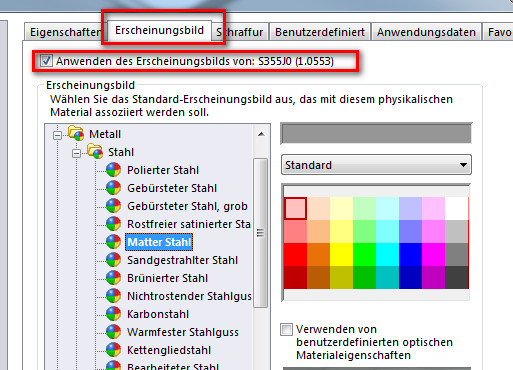Pick the orange color swatch
This screenshot has height=370, width=513.
(318, 254)
